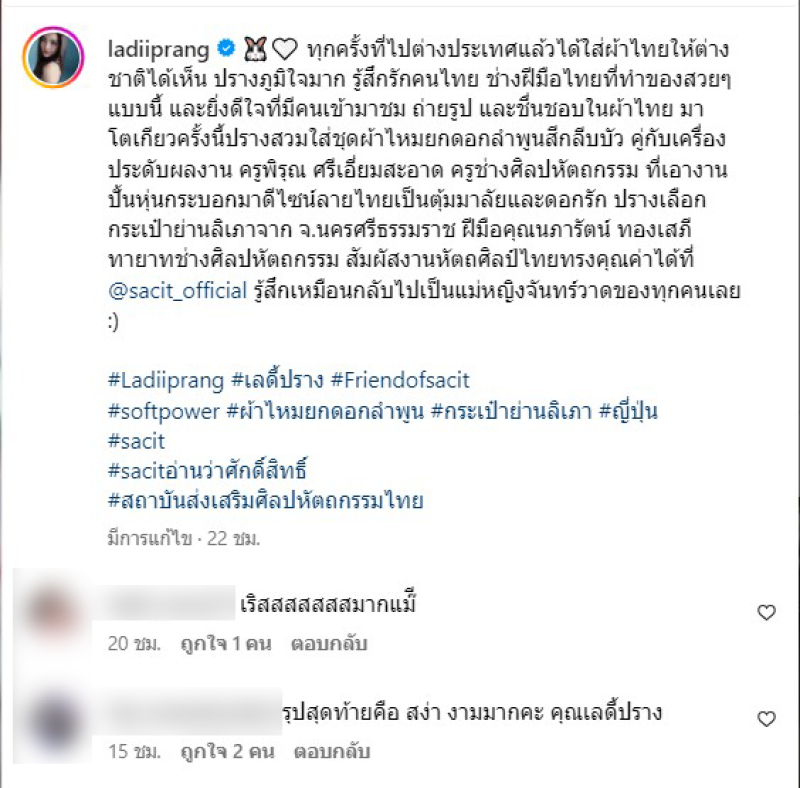Like the first comment with heart icon
Screen dimensions: 800x788
click(766, 612)
